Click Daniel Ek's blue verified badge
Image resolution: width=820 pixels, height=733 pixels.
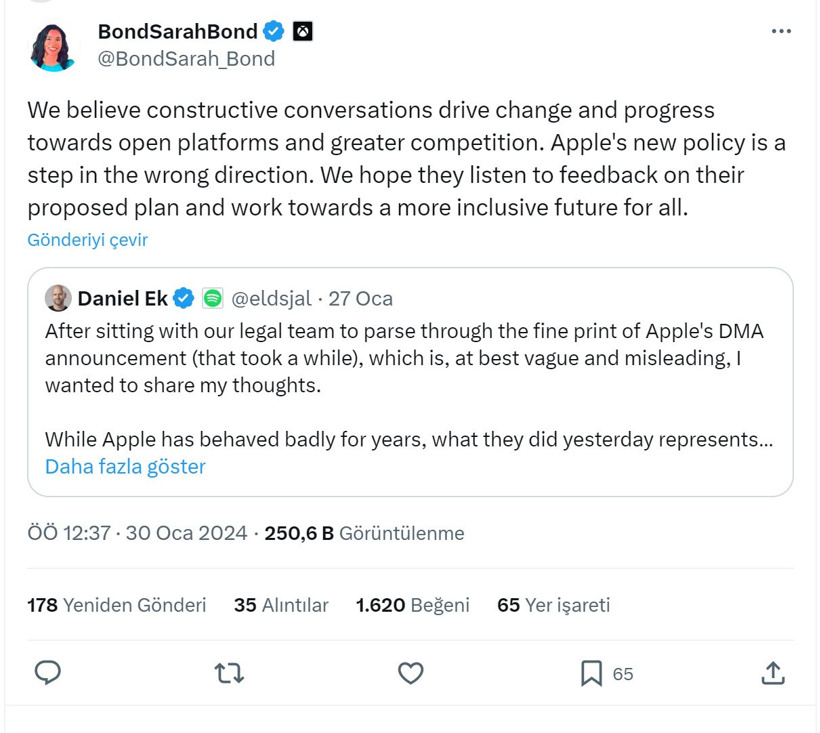pyautogui.click(x=182, y=297)
